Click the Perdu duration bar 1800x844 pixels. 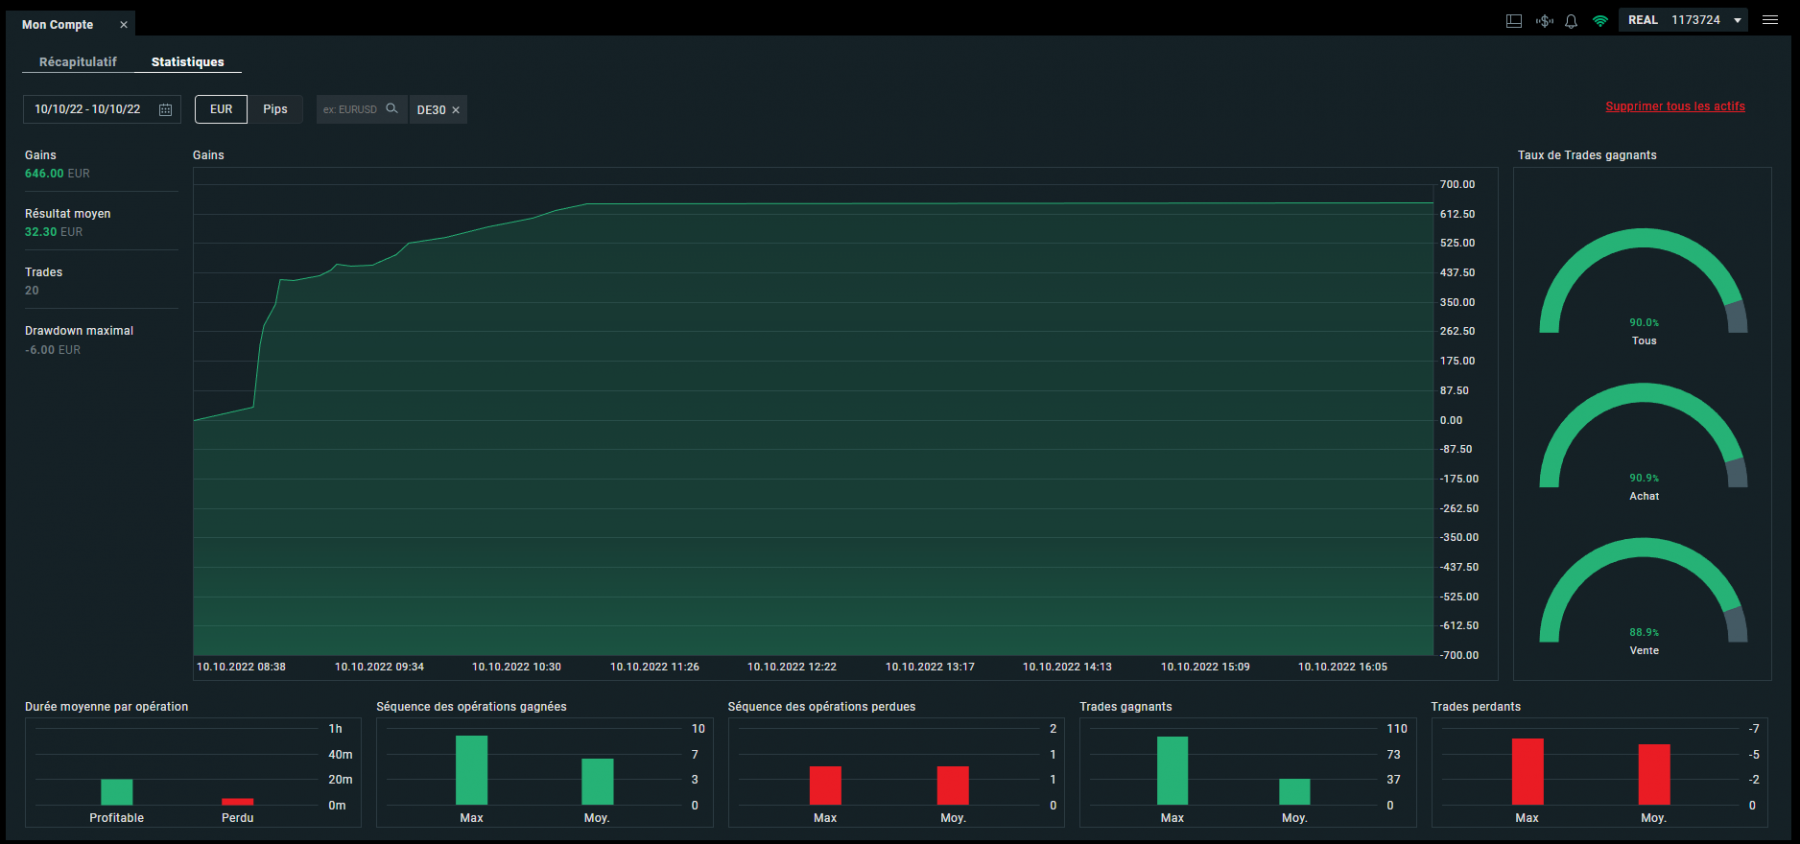tap(237, 801)
